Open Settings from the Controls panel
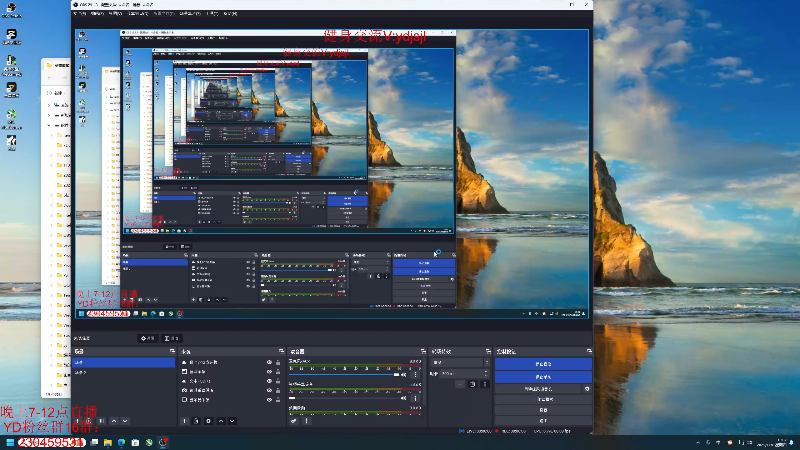This screenshot has height=450, width=800. click(543, 410)
